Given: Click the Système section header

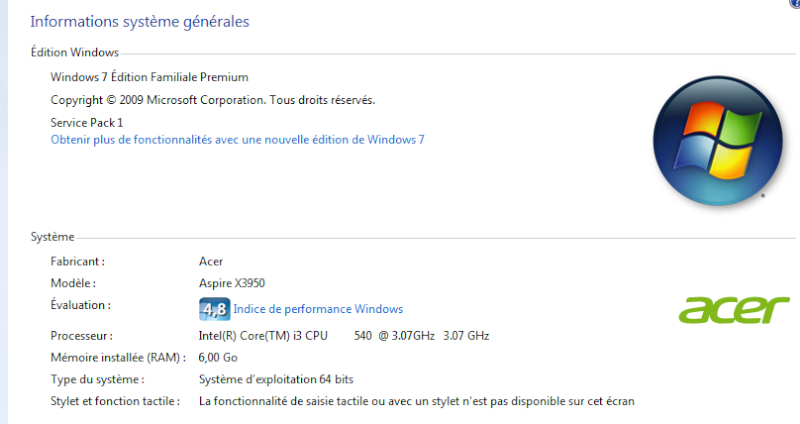Looking at the screenshot, I should [53, 237].
